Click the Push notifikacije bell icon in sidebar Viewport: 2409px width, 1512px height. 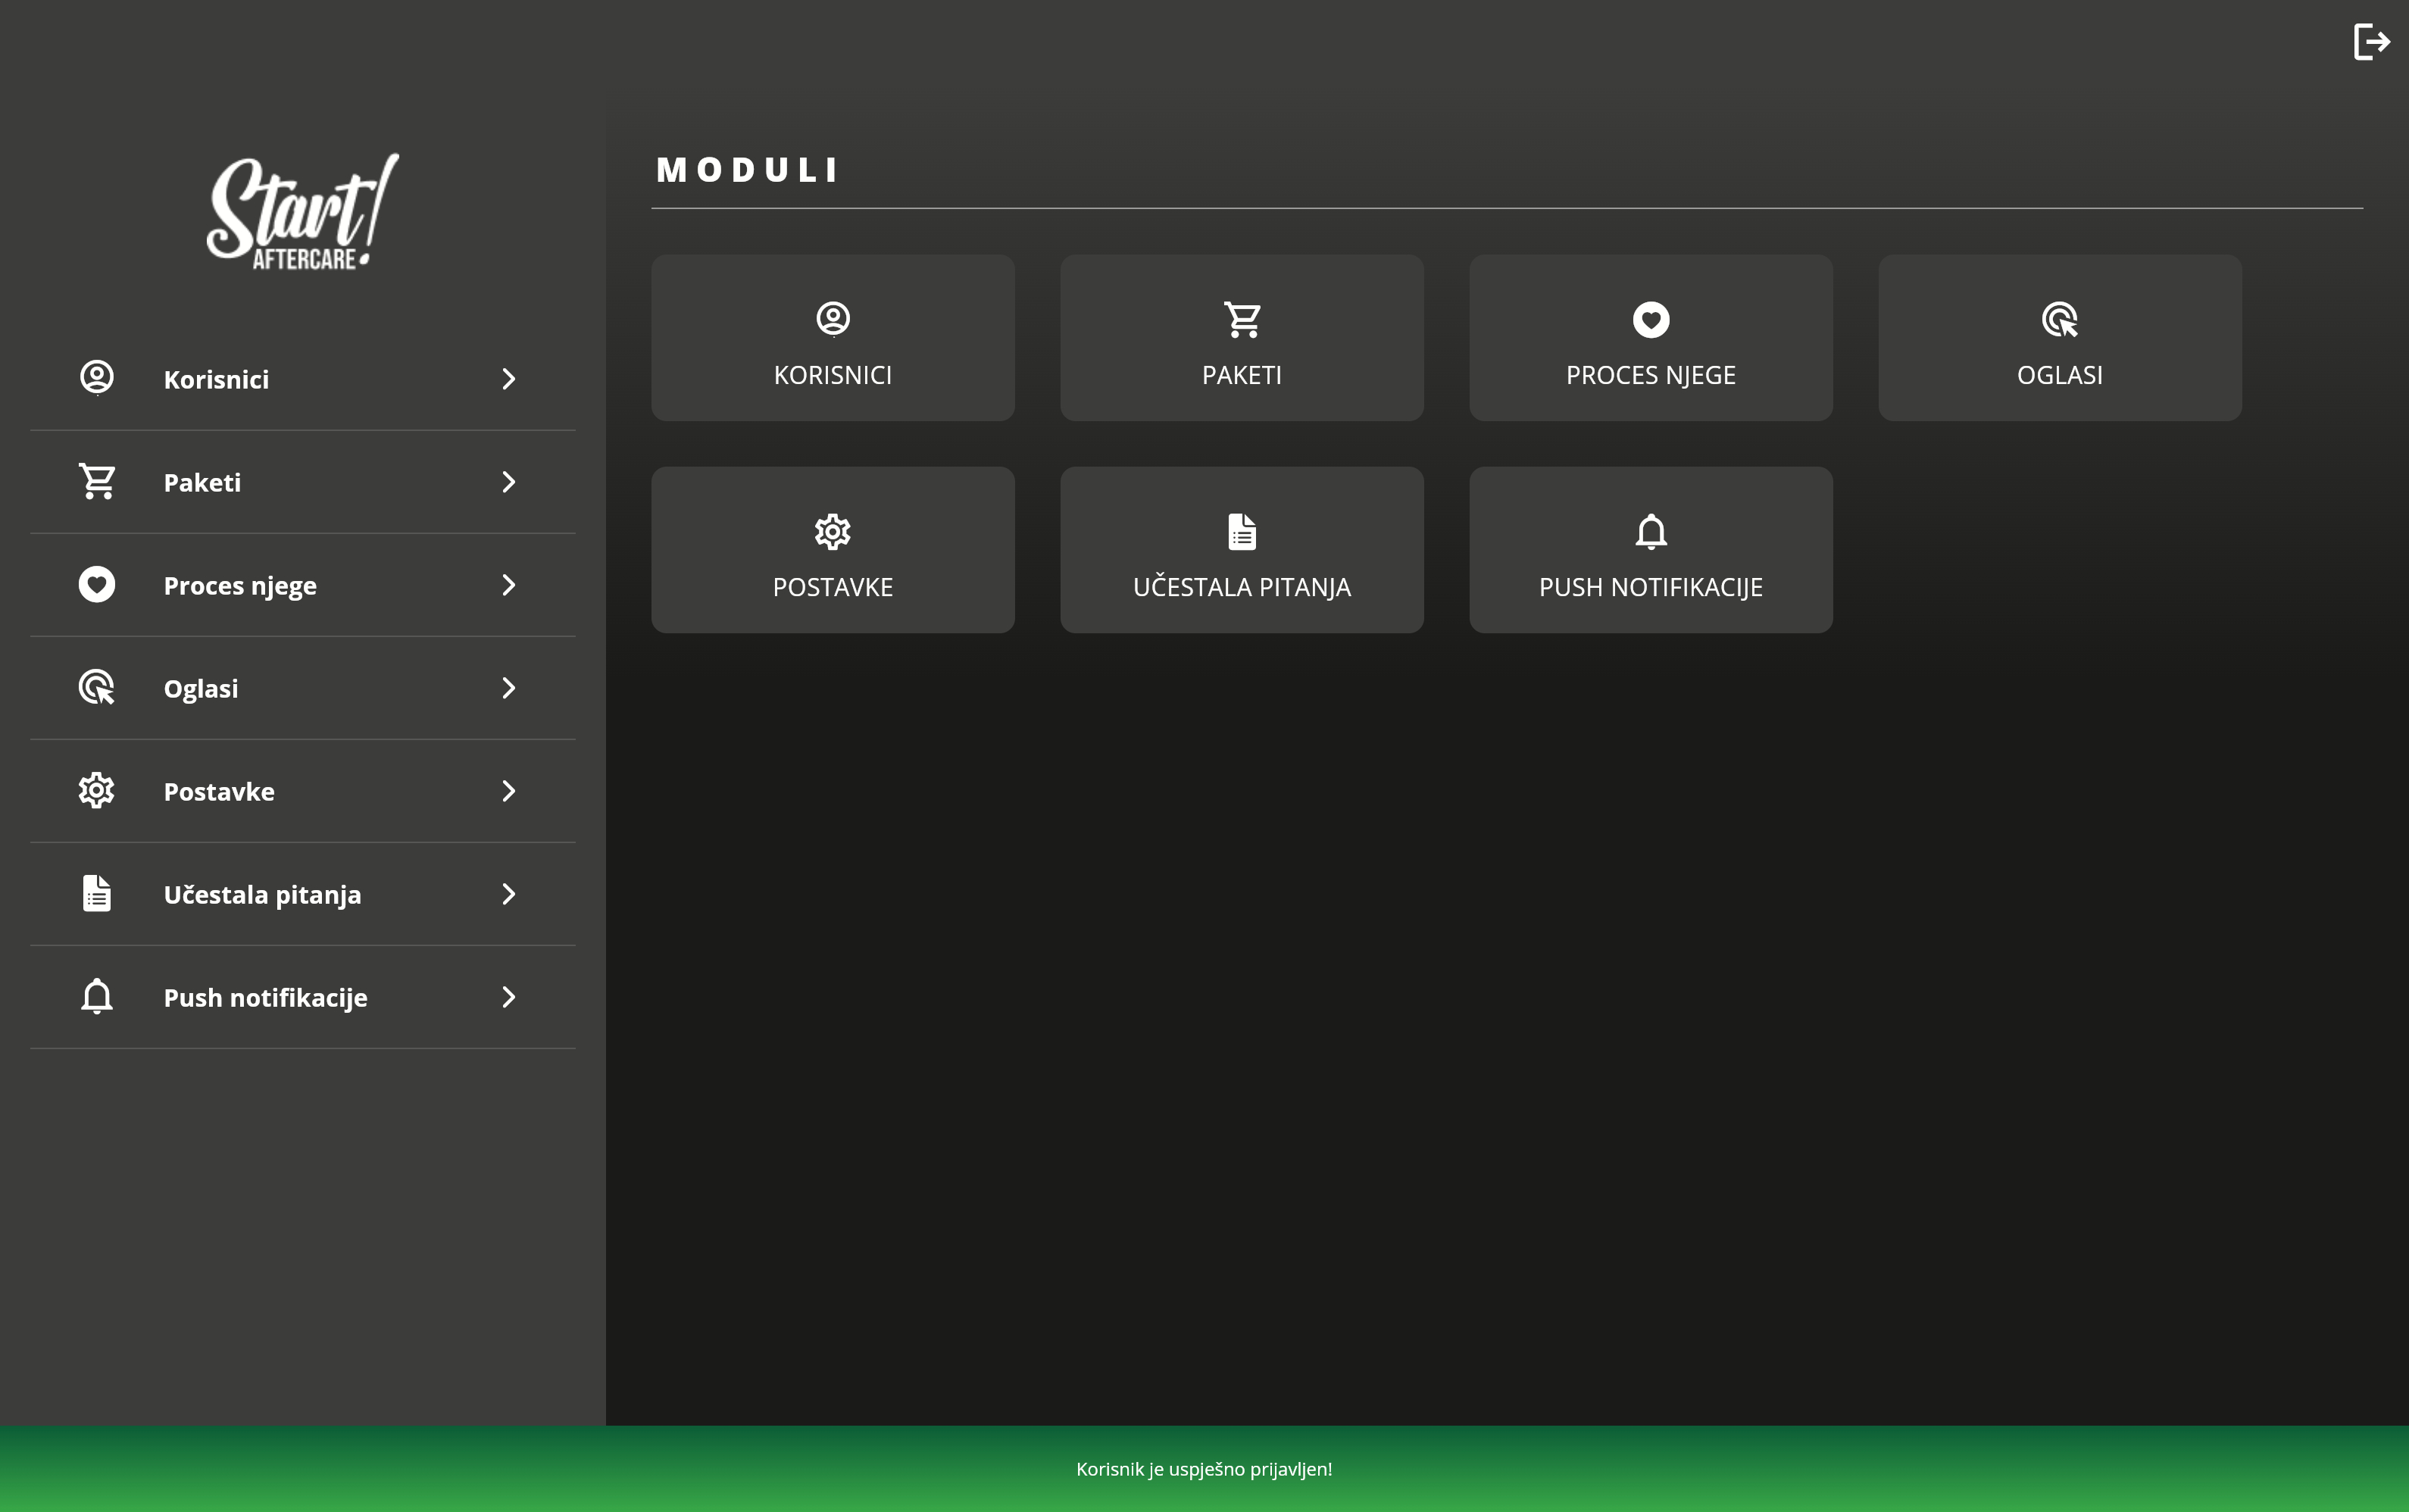(x=97, y=996)
